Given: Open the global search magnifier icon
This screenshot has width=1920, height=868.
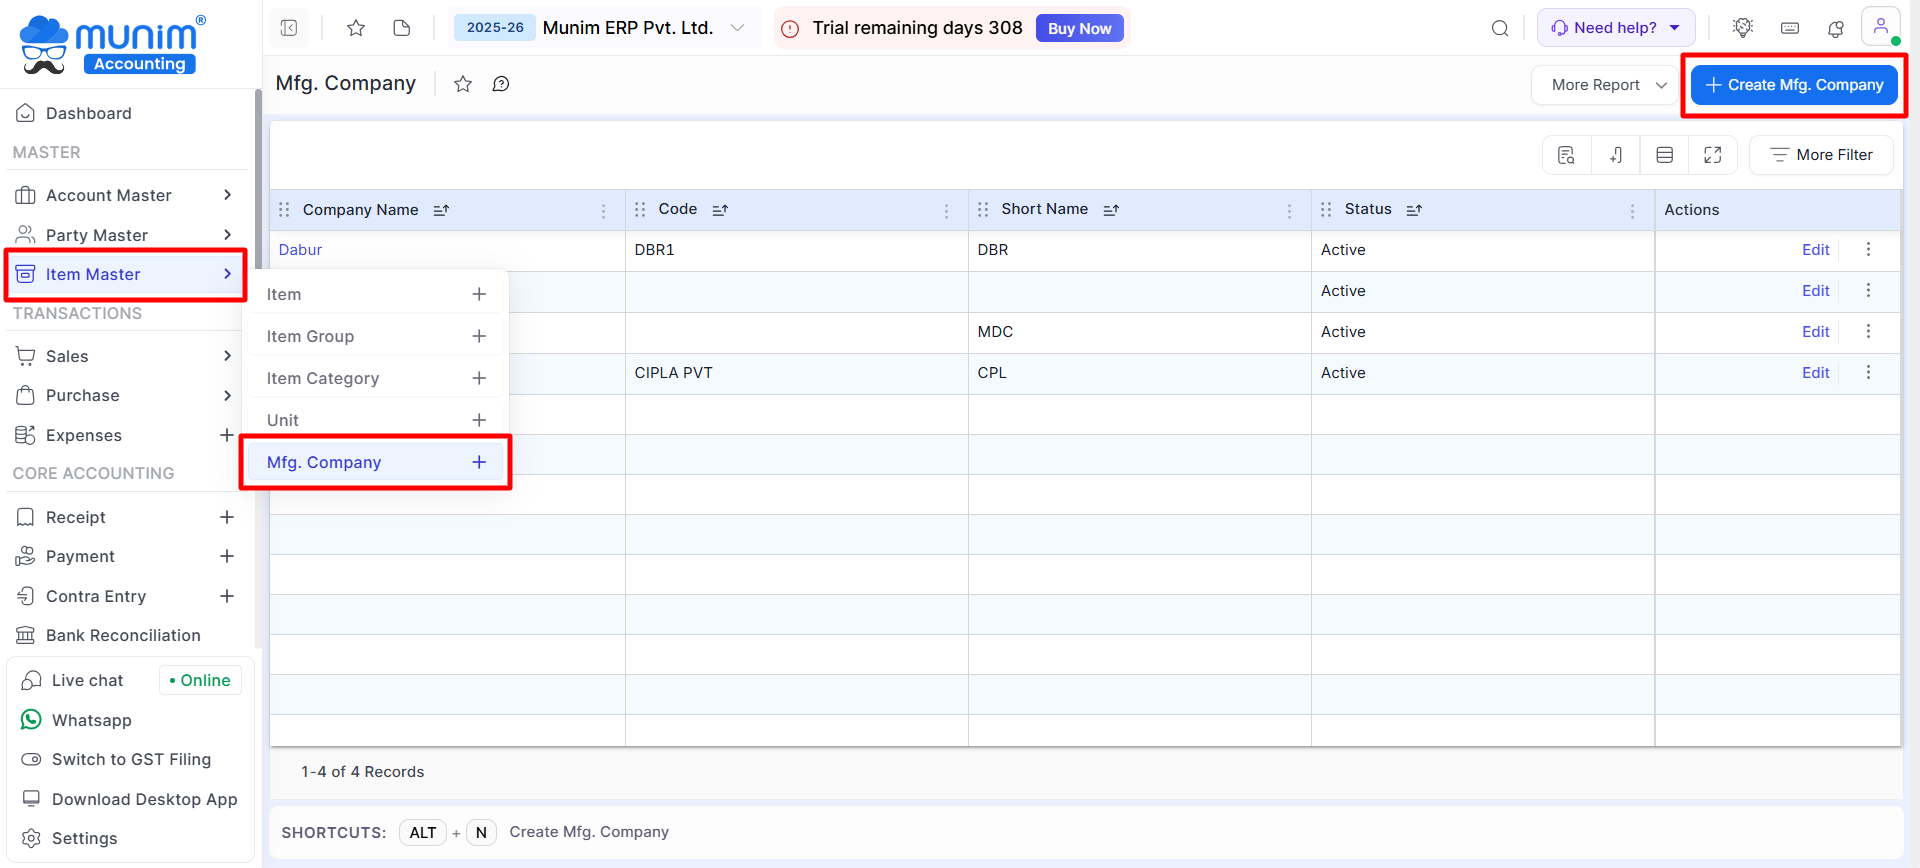Looking at the screenshot, I should (x=1500, y=28).
